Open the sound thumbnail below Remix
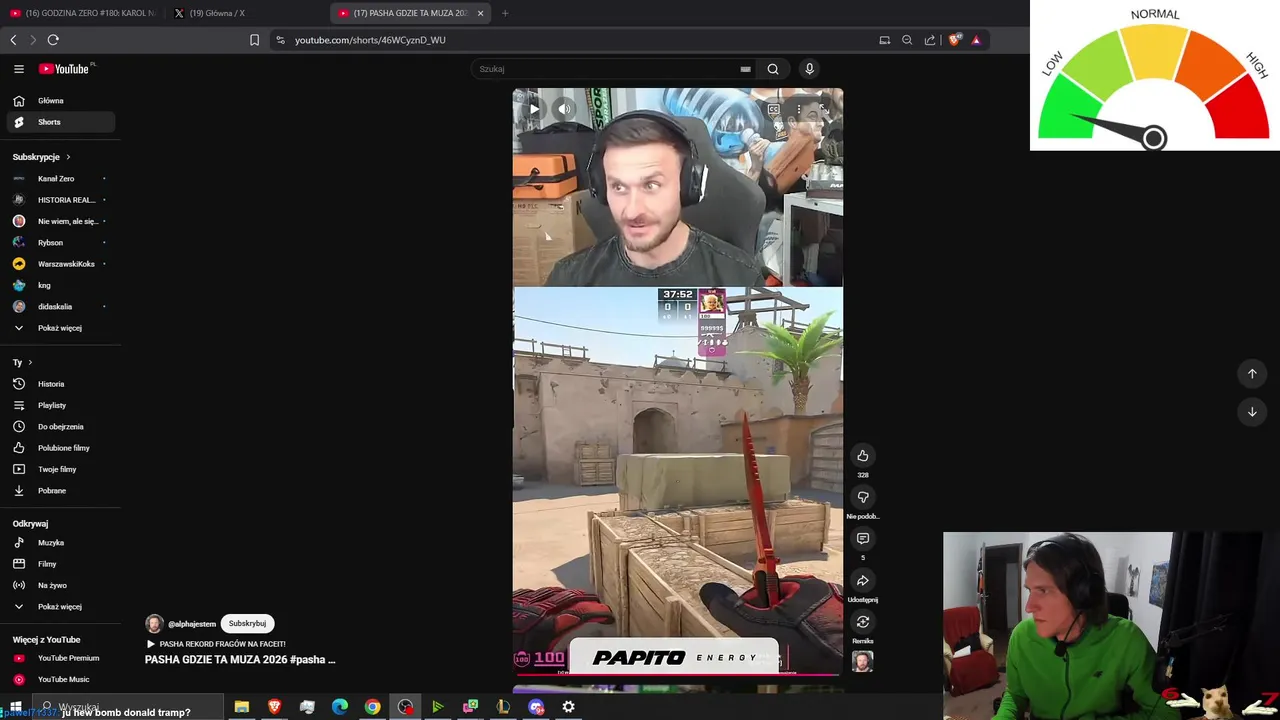The height and width of the screenshot is (720, 1280). [x=863, y=661]
